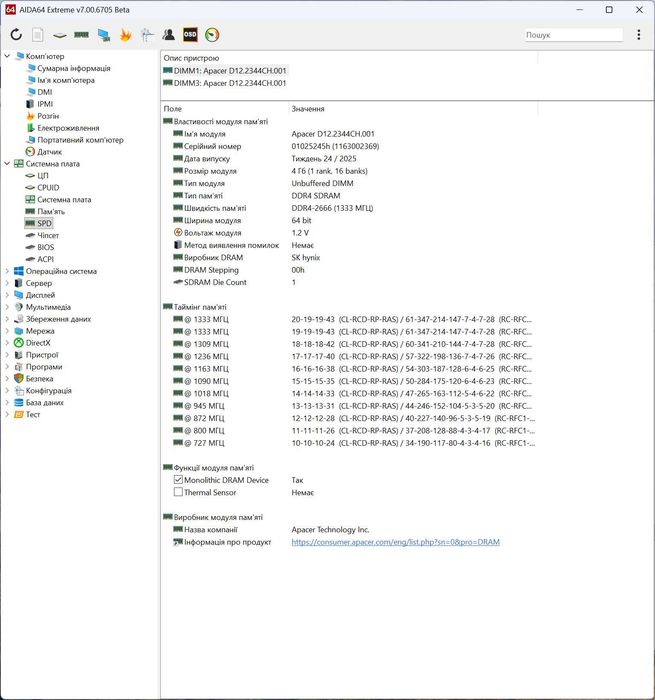
Task: Expand the DirectX tree node
Action: [x=7, y=343]
